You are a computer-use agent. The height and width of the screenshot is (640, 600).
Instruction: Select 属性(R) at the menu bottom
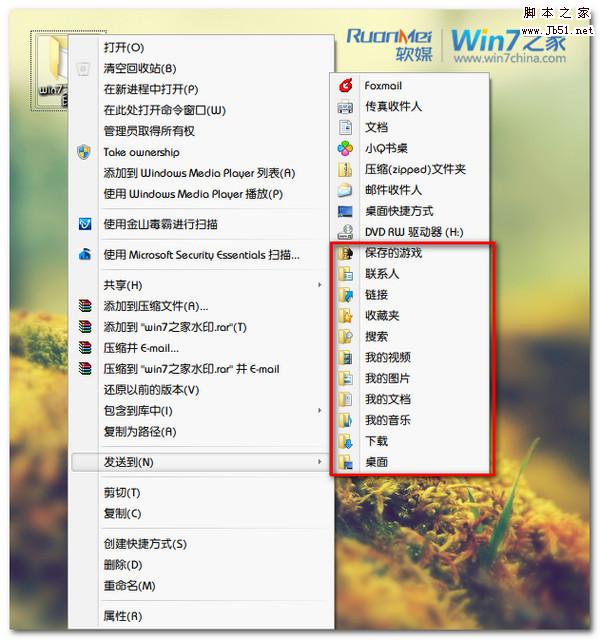point(123,616)
